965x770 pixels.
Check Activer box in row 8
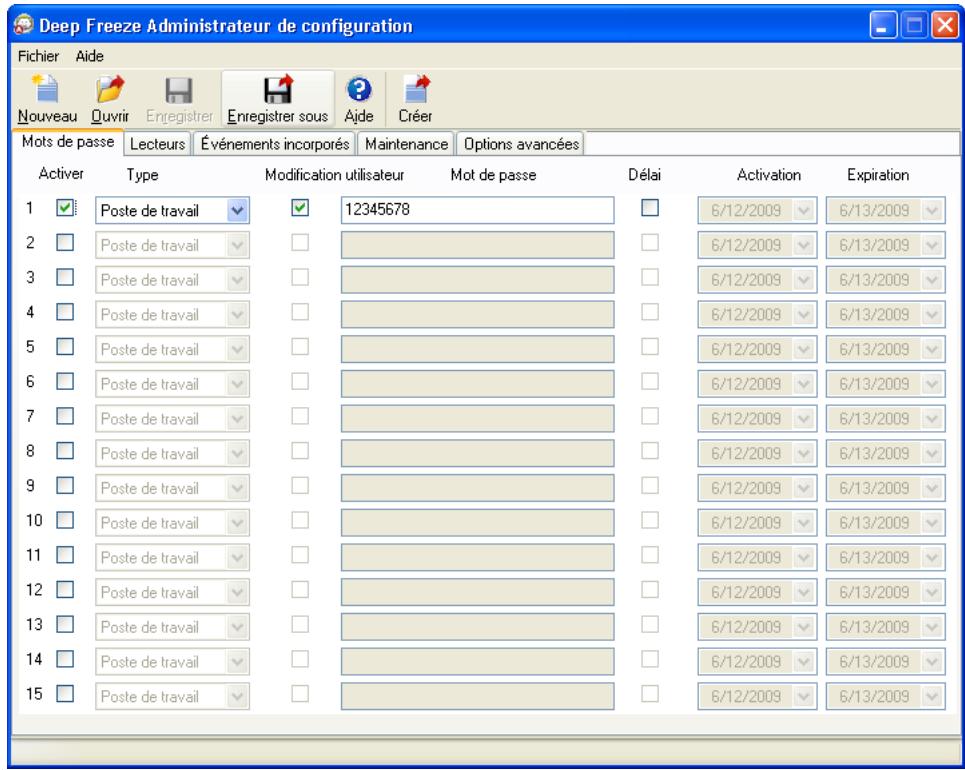(x=65, y=451)
